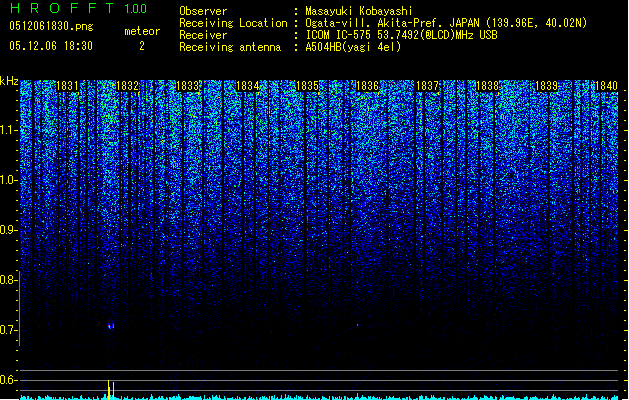
Task: Click the Receiving Location label
Action: 233,23
